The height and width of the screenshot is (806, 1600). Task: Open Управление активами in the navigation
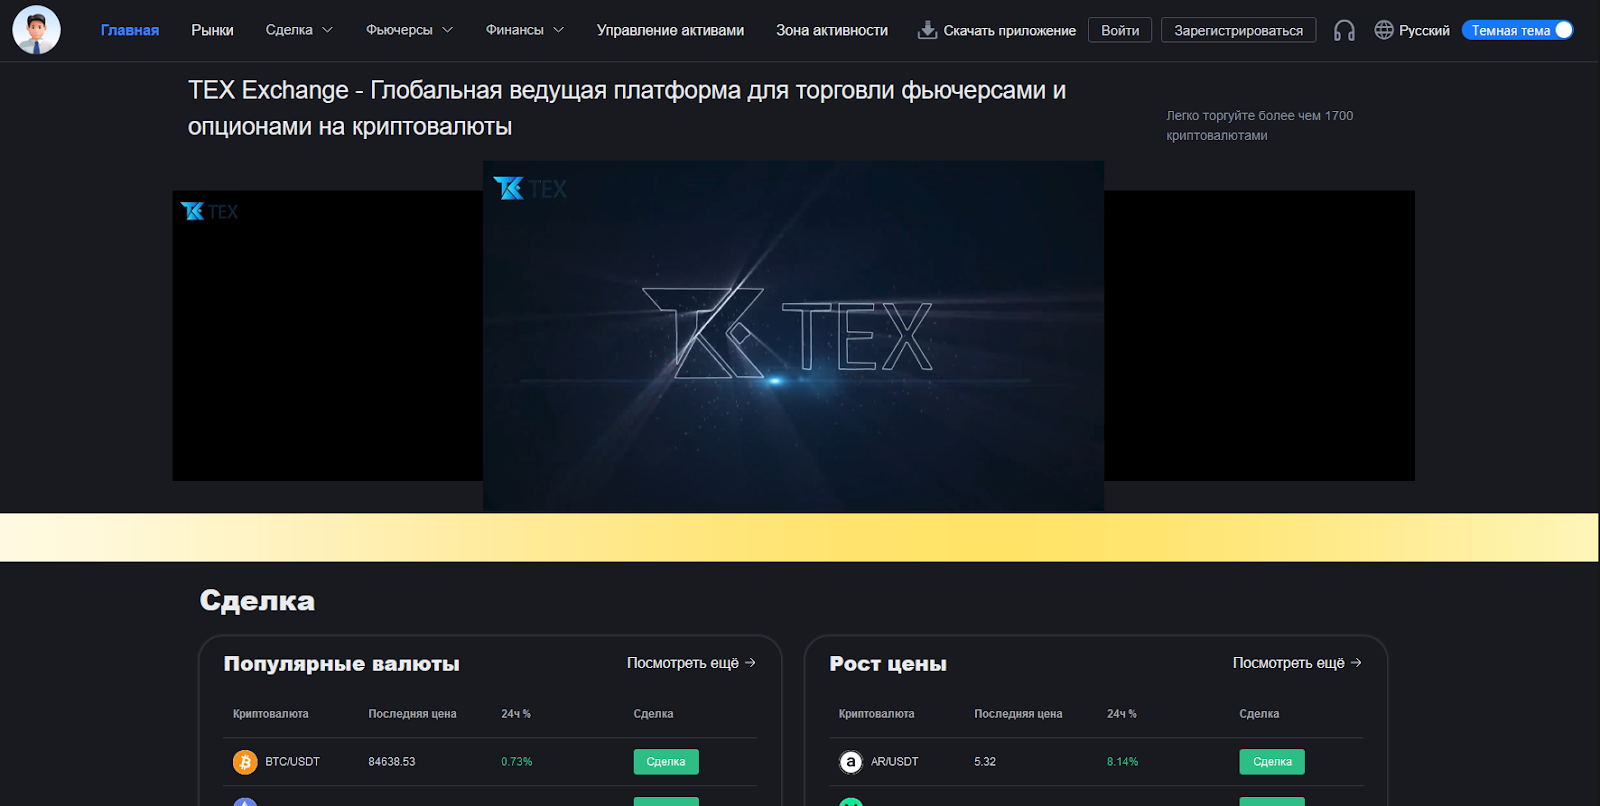pos(670,30)
